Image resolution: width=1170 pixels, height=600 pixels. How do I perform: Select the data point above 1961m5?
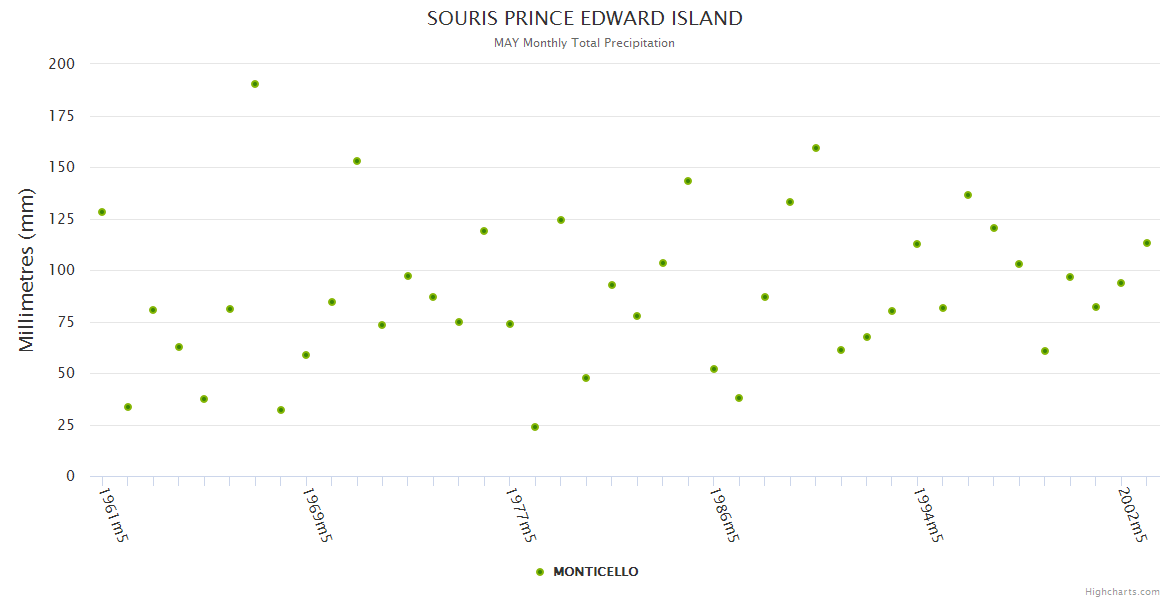point(102,212)
